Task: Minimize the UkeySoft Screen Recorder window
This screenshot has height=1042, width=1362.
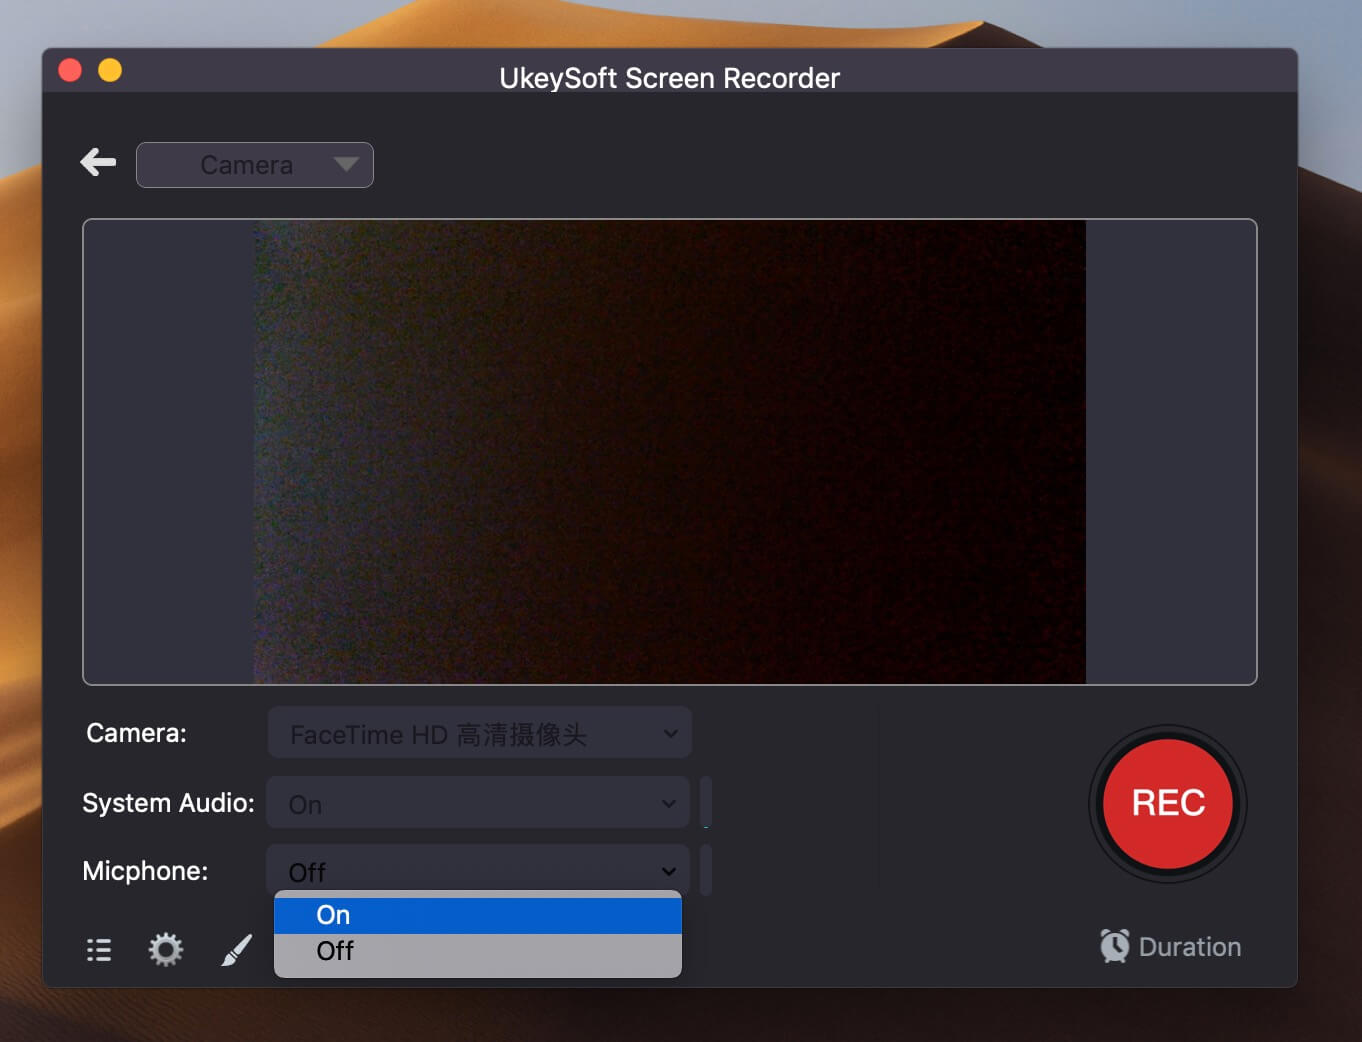Action: coord(110,70)
